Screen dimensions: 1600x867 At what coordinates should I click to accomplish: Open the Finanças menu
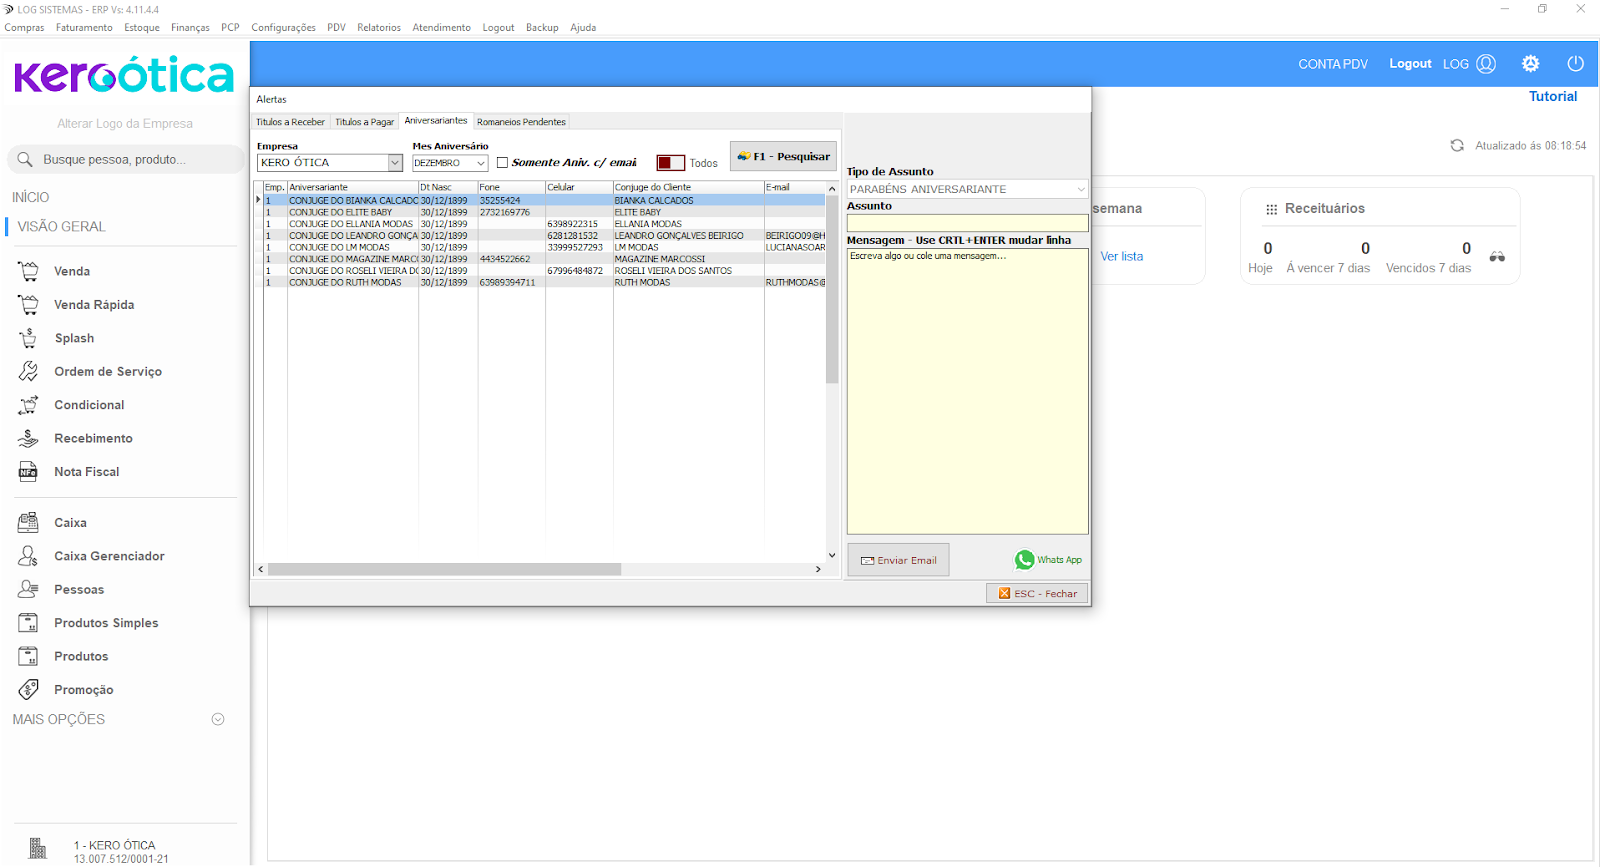point(190,27)
